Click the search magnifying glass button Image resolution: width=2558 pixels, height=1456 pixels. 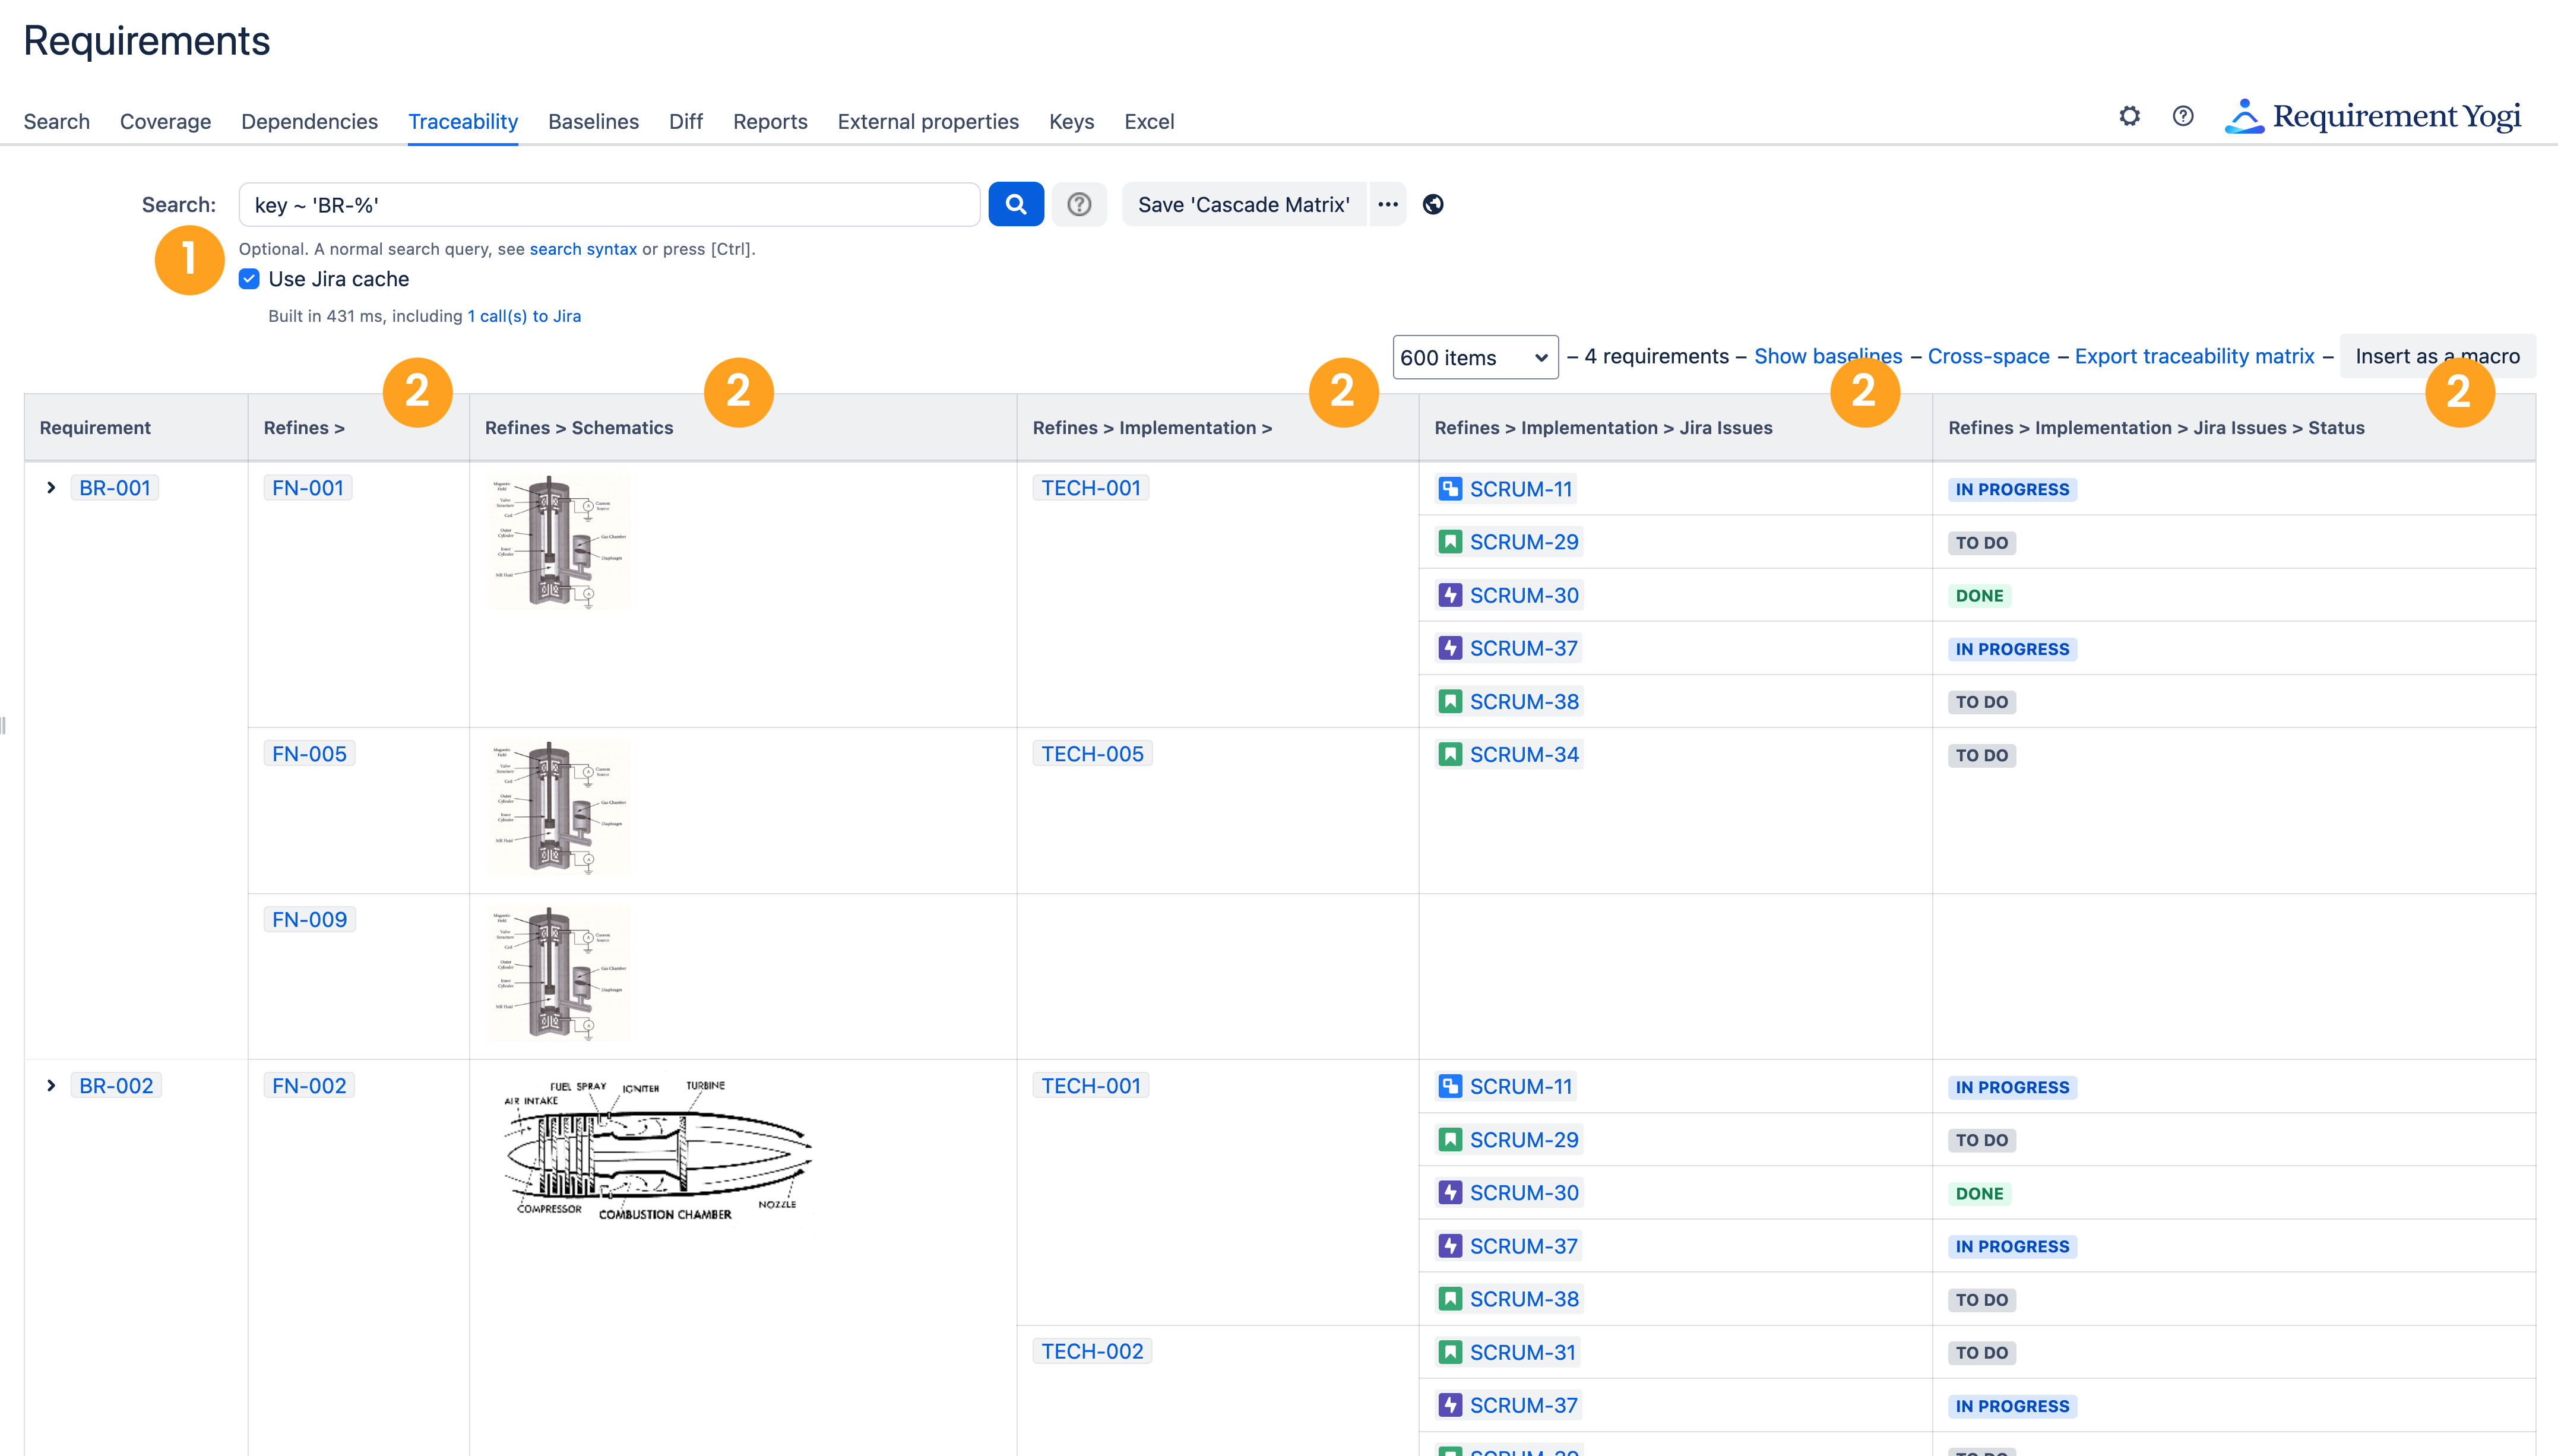click(x=1016, y=204)
